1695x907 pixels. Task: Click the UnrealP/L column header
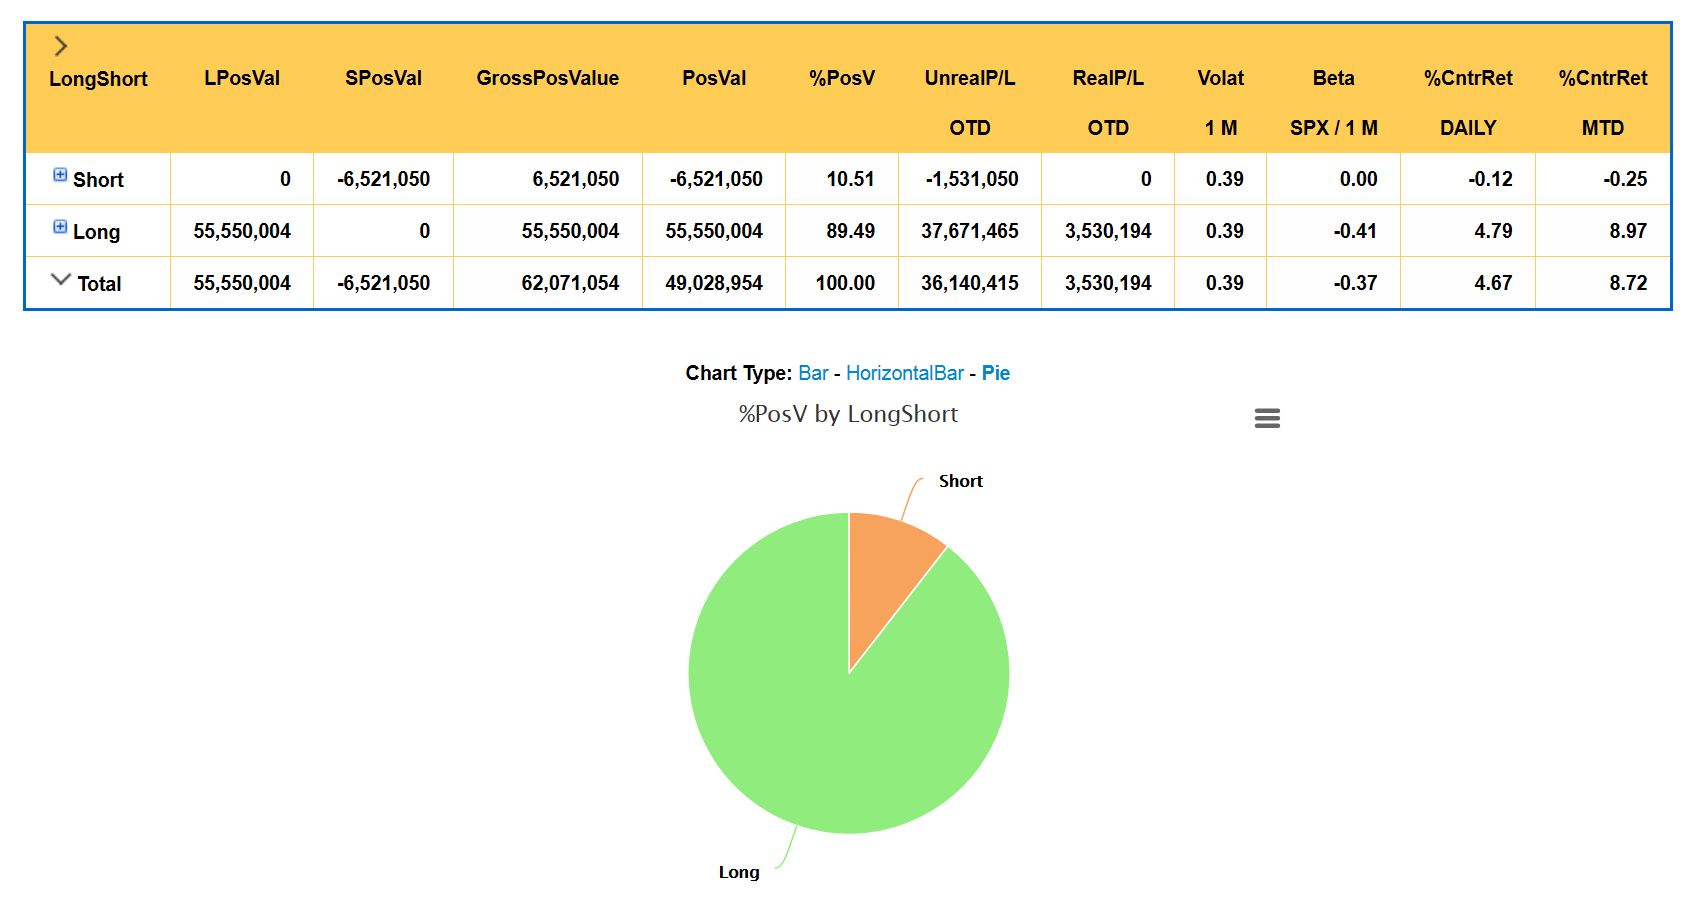pos(969,78)
